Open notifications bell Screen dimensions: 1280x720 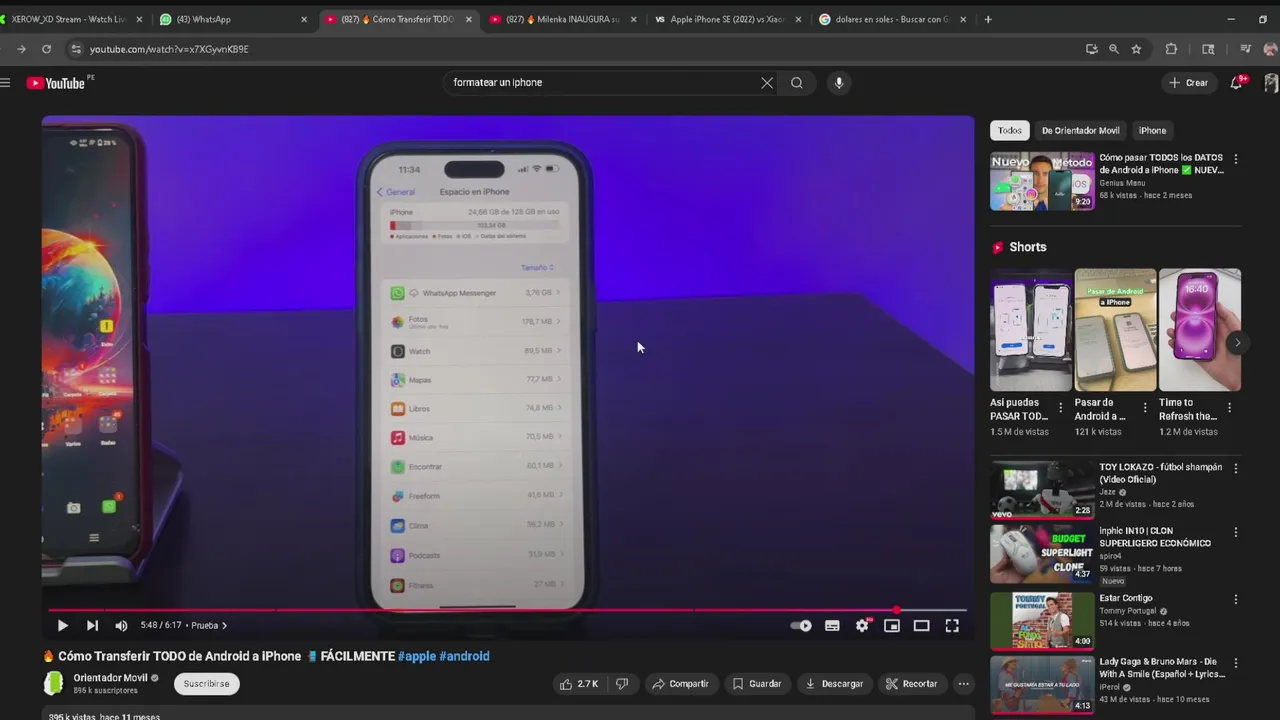[x=1237, y=83]
